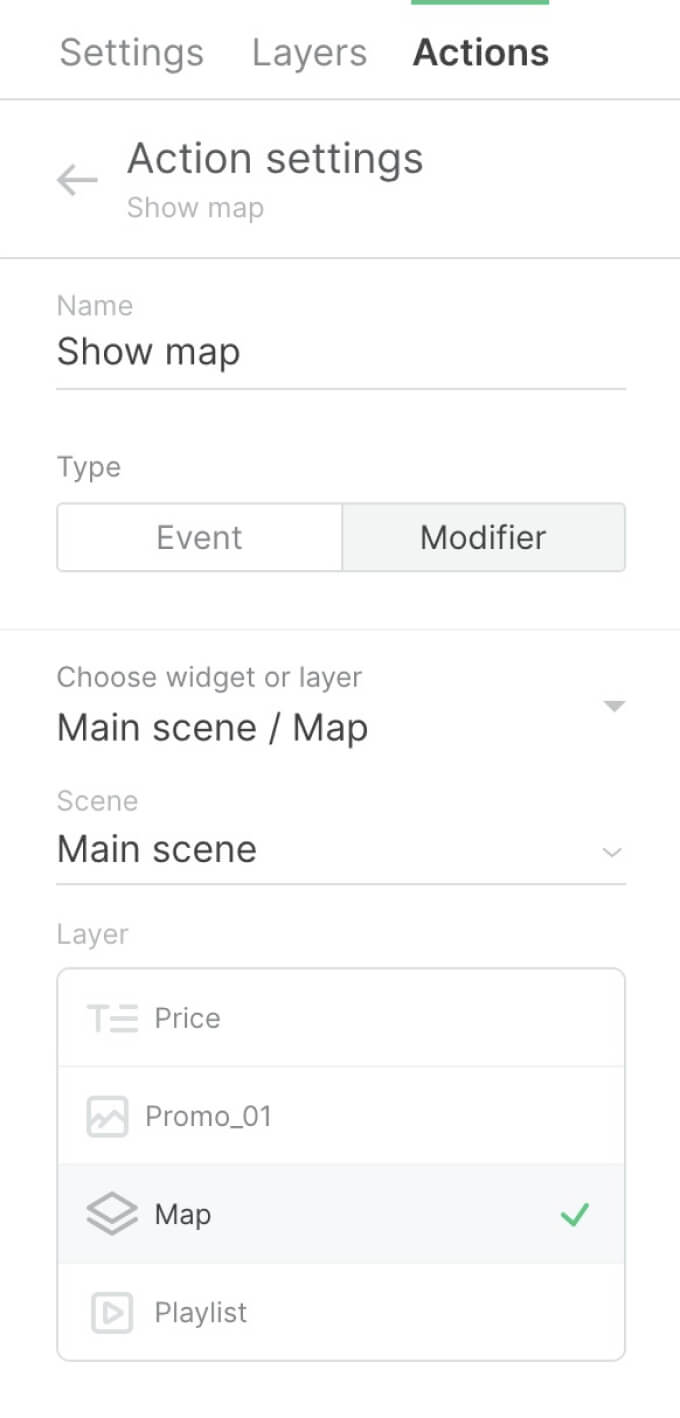Select the Event type option
This screenshot has height=1418, width=680.
pyautogui.click(x=199, y=538)
